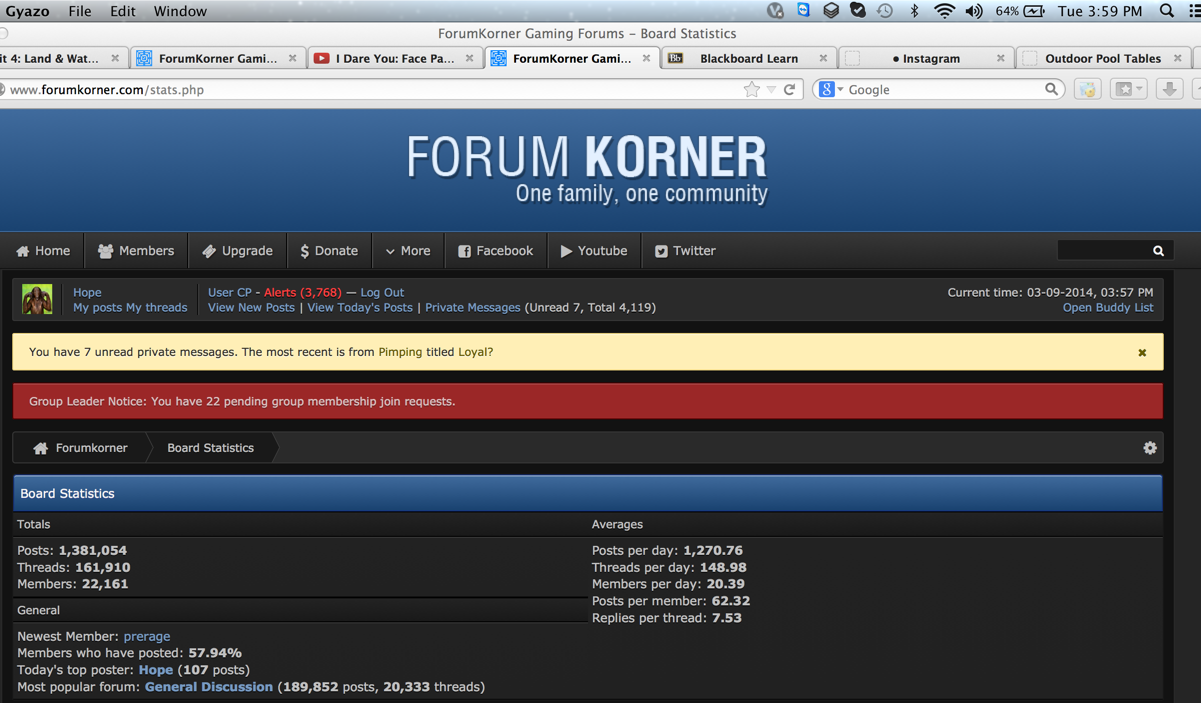Image resolution: width=1201 pixels, height=703 pixels.
Task: Open newest member prerage profile
Action: (147, 636)
